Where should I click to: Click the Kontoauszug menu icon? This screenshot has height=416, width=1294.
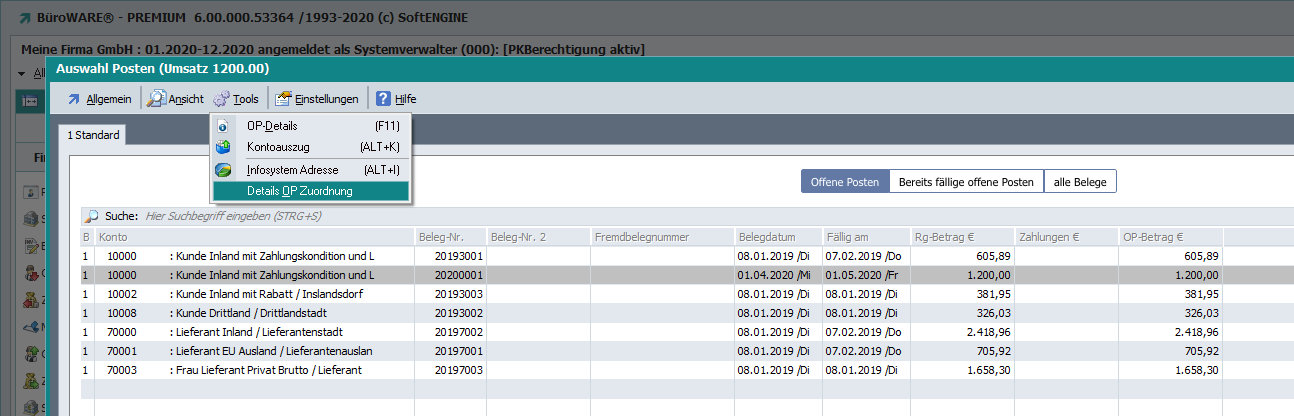[224, 147]
